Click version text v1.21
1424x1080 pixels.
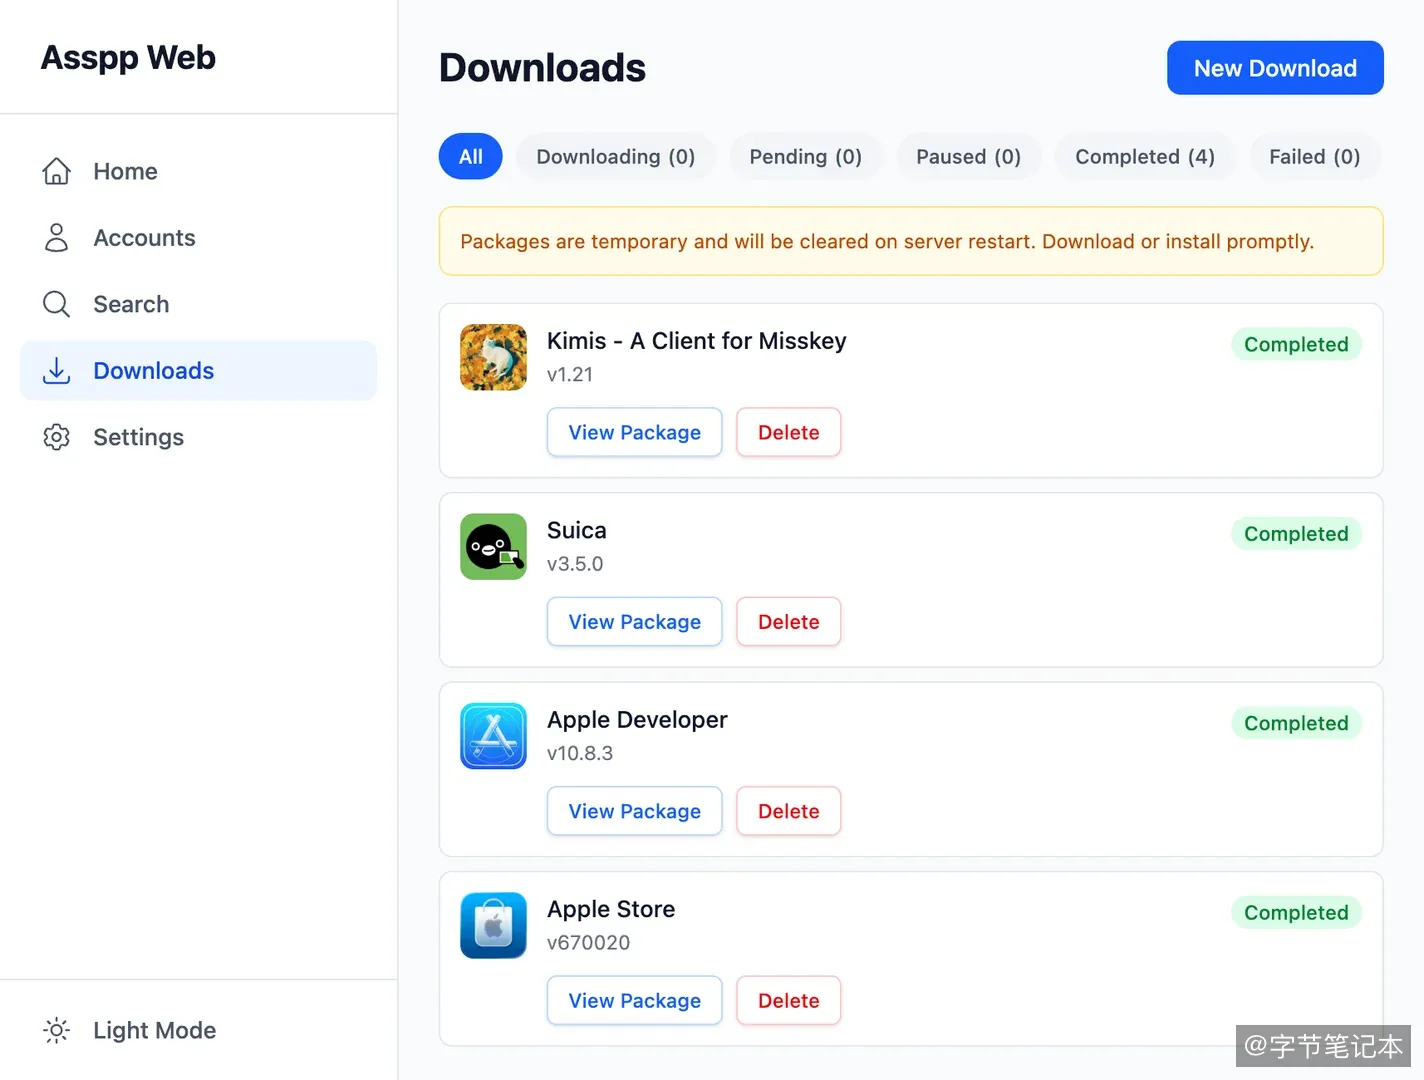570,375
